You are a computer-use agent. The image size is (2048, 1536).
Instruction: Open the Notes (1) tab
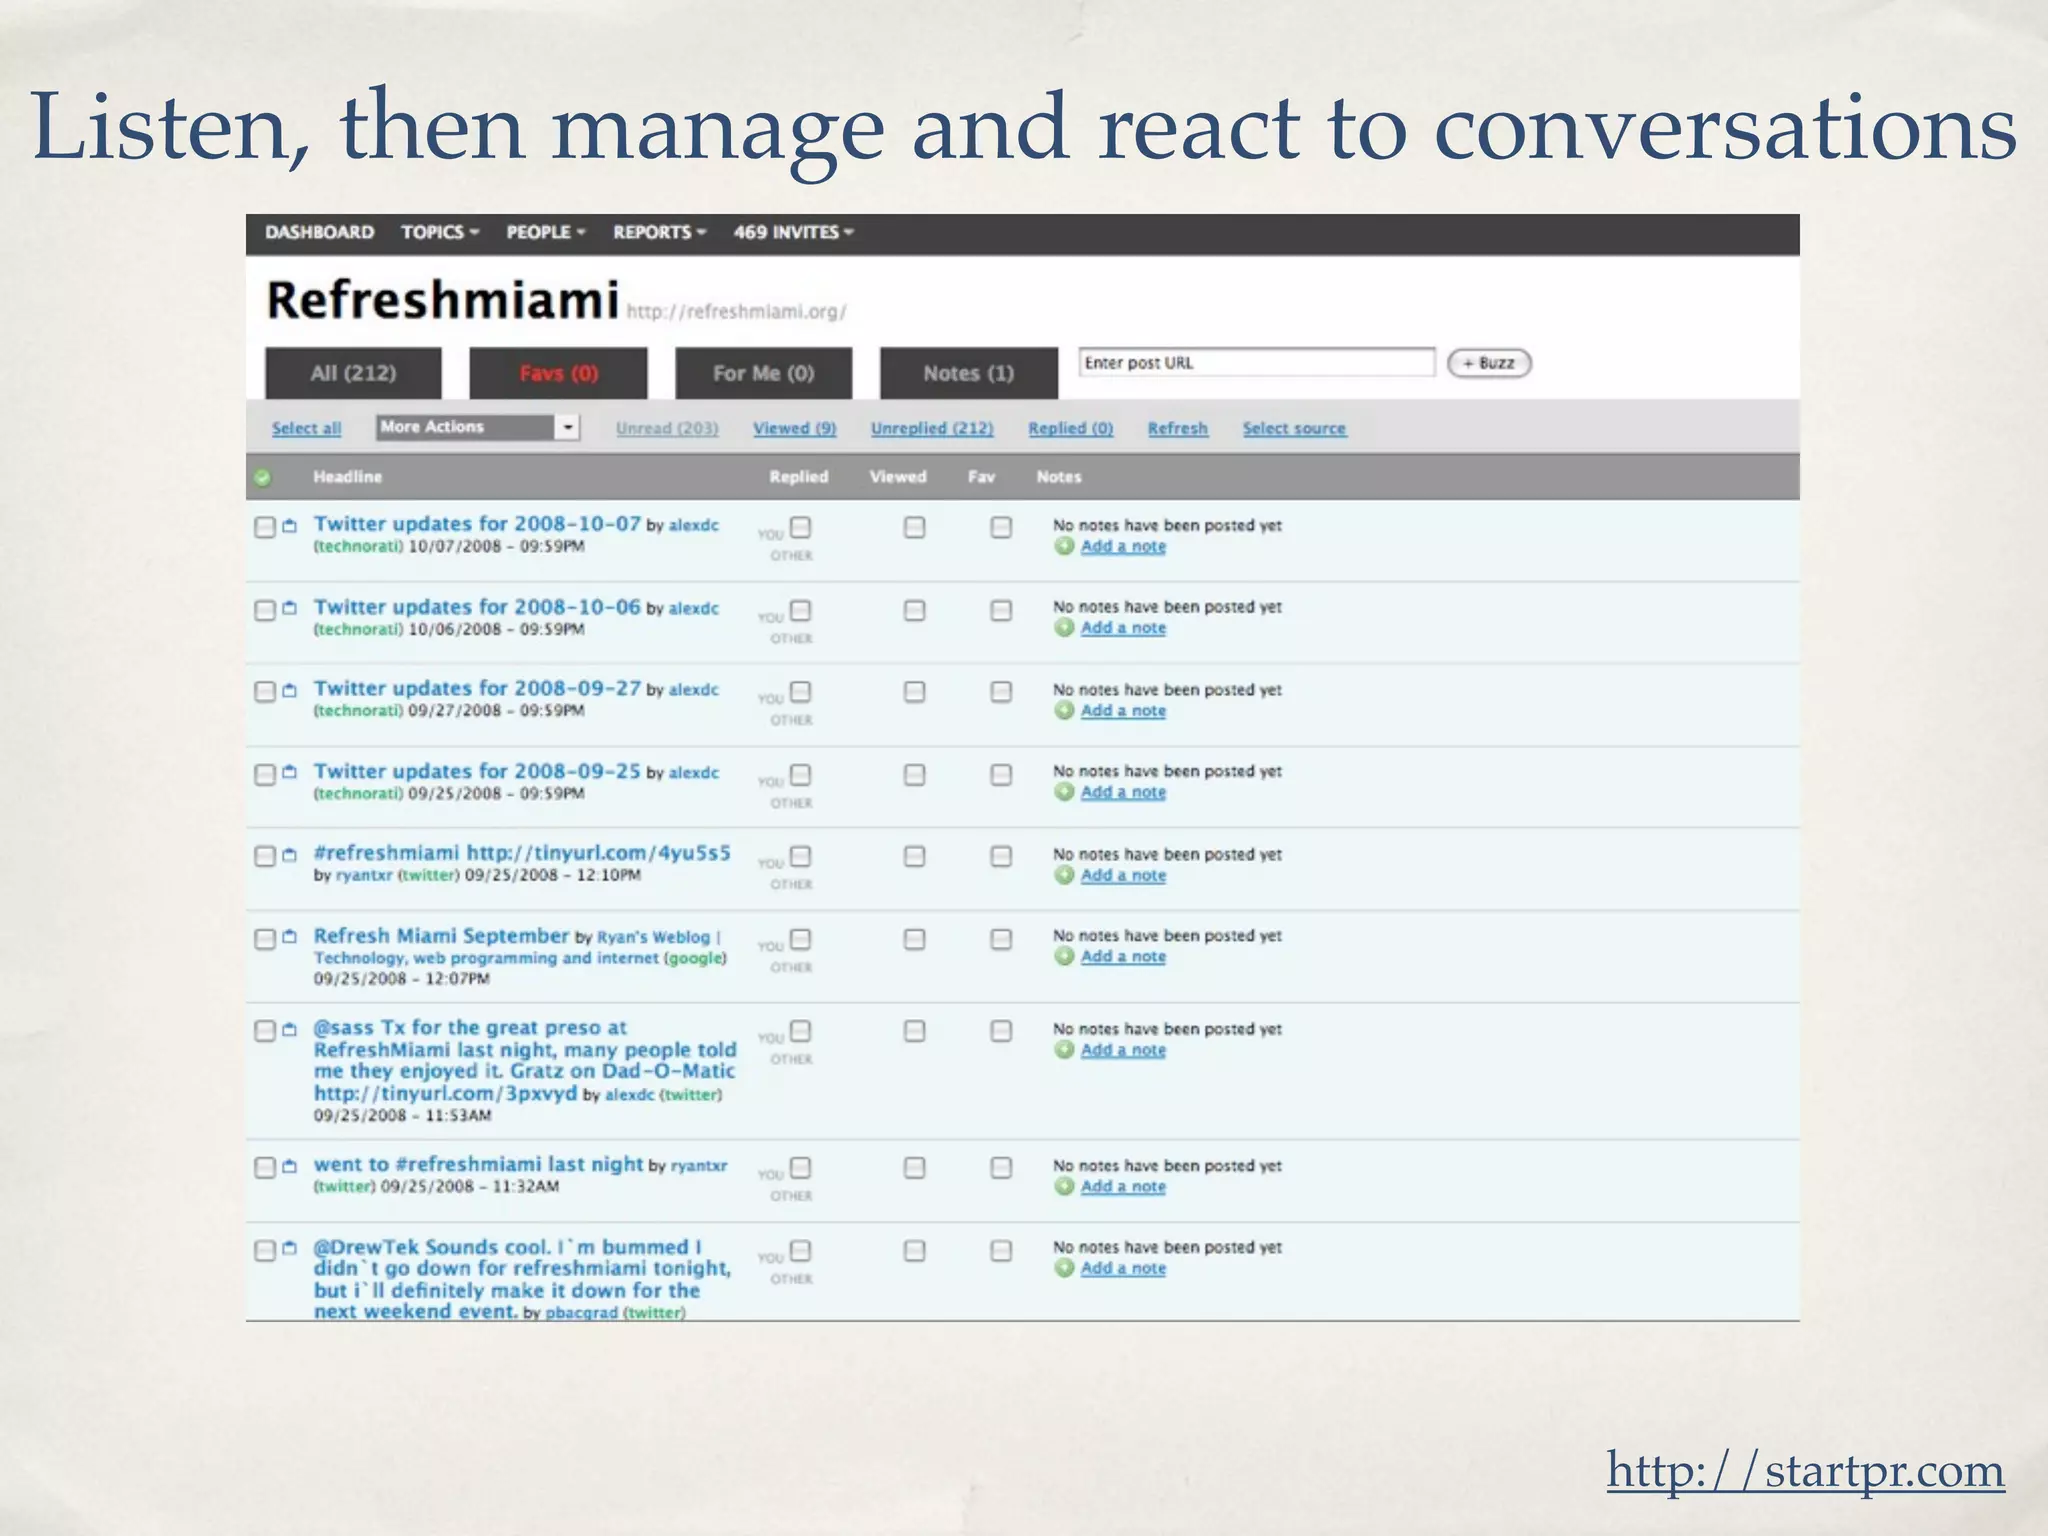[x=968, y=374]
